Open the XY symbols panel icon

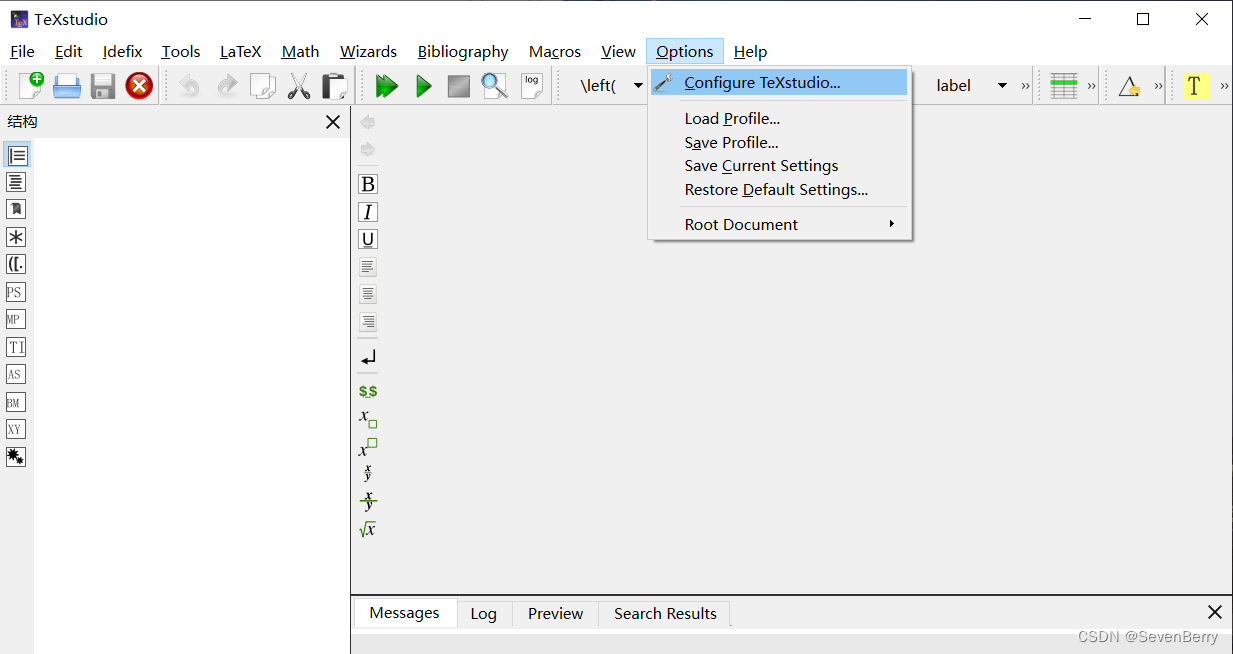tap(15, 430)
